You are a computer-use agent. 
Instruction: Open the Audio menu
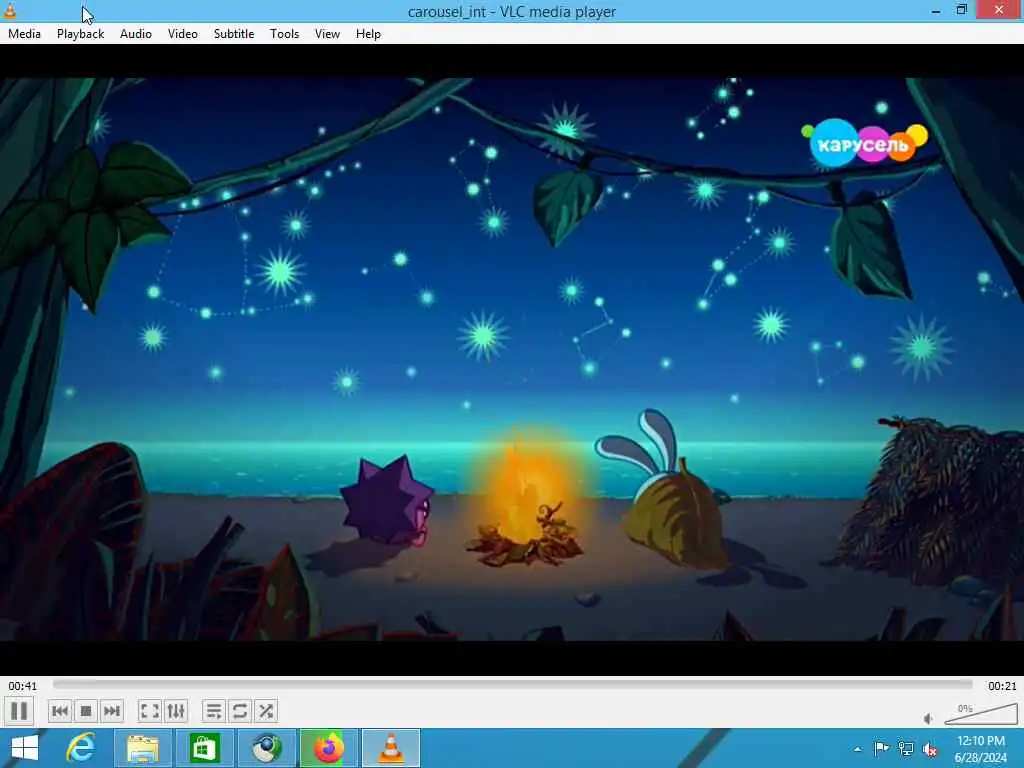[136, 34]
